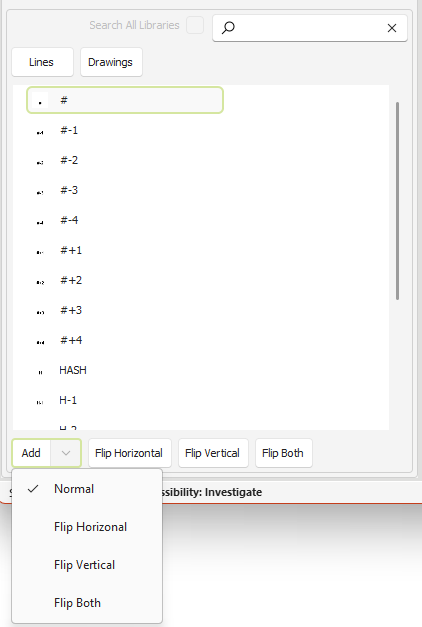Clear the search field with X icon
This screenshot has height=627, width=422.
[x=392, y=28]
